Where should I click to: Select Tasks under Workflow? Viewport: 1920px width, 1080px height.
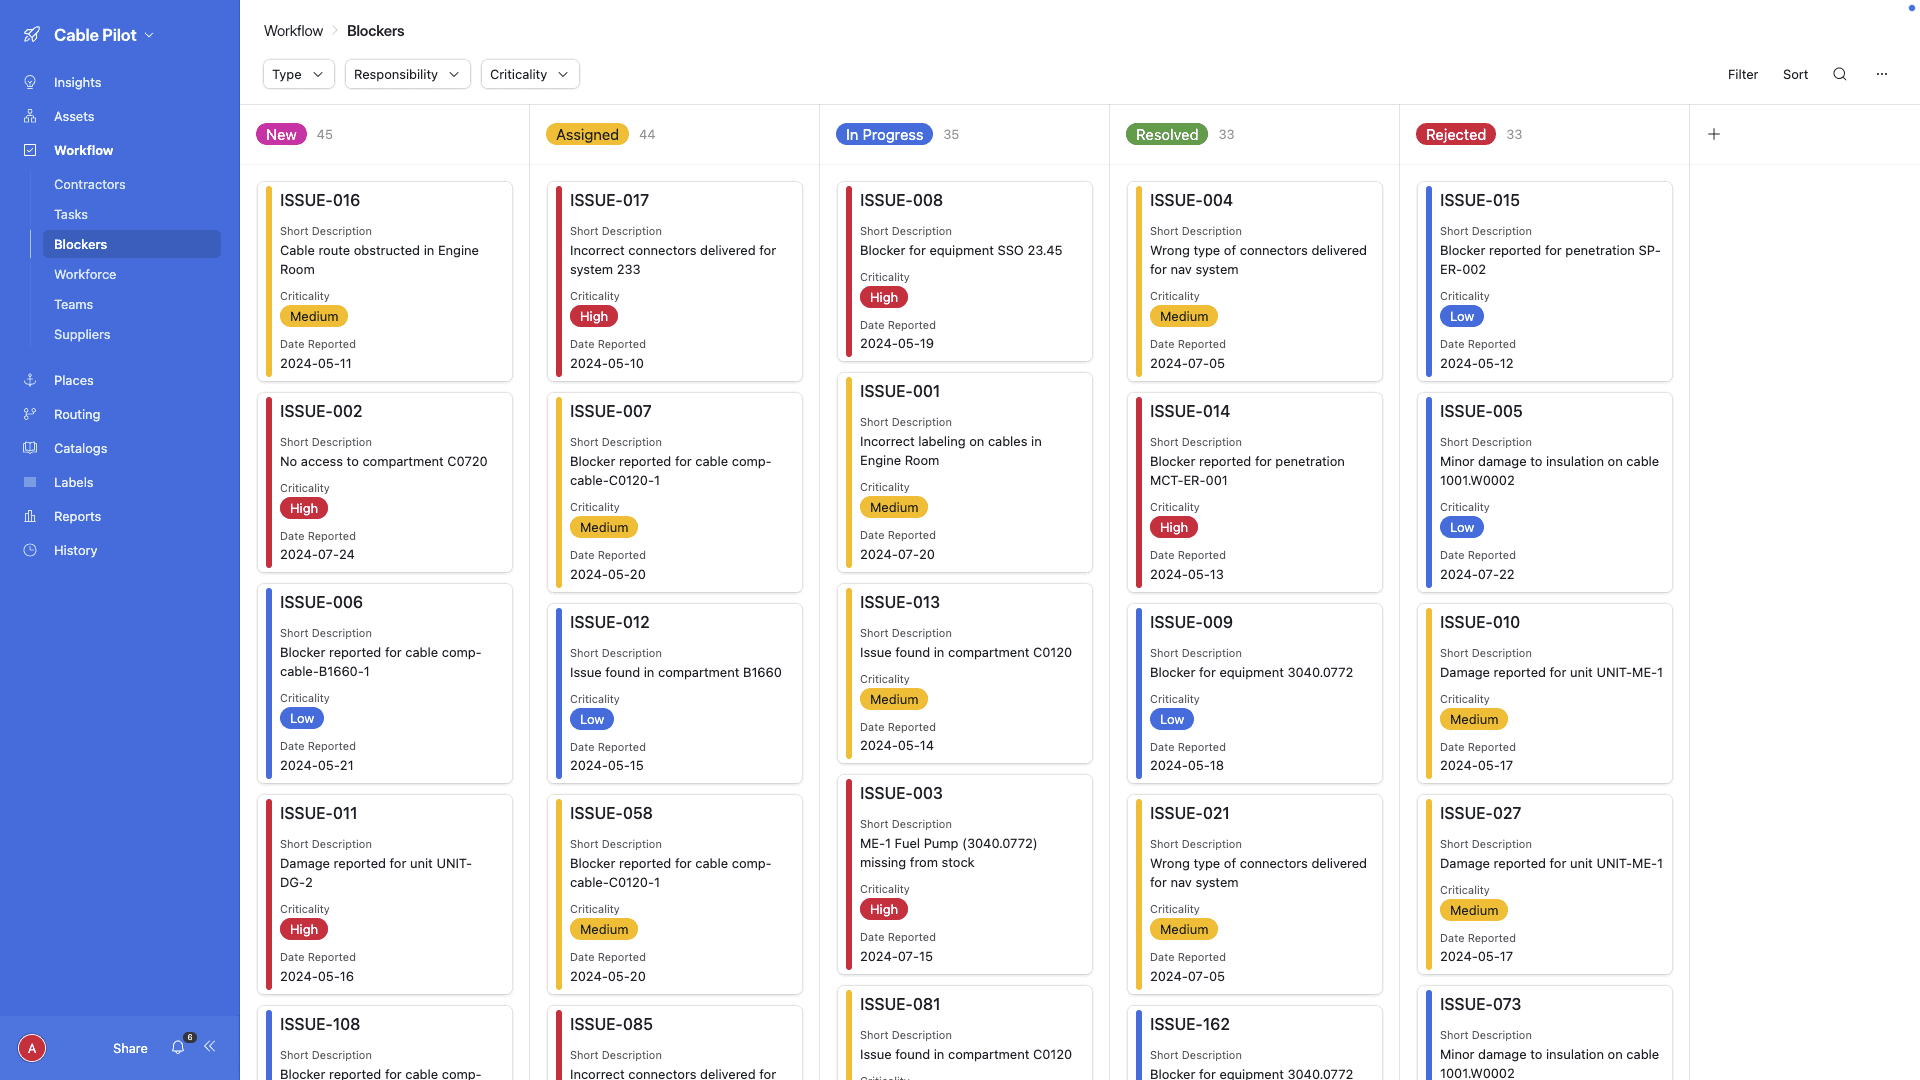(x=70, y=214)
